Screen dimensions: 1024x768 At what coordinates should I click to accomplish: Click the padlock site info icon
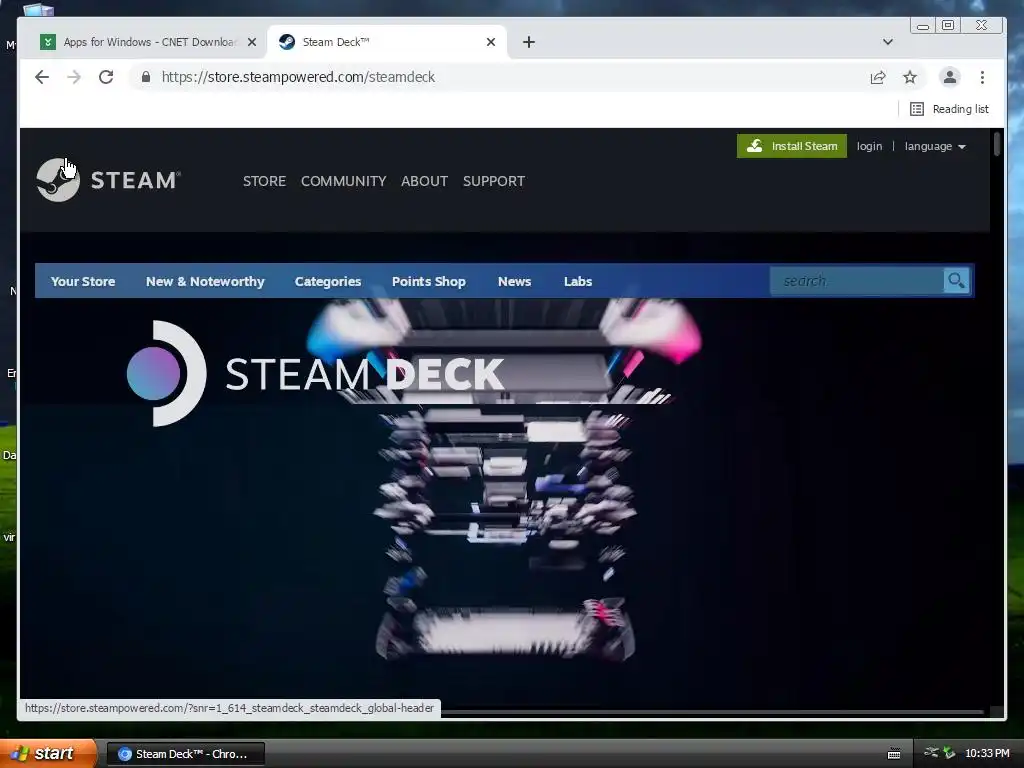[x=146, y=77]
